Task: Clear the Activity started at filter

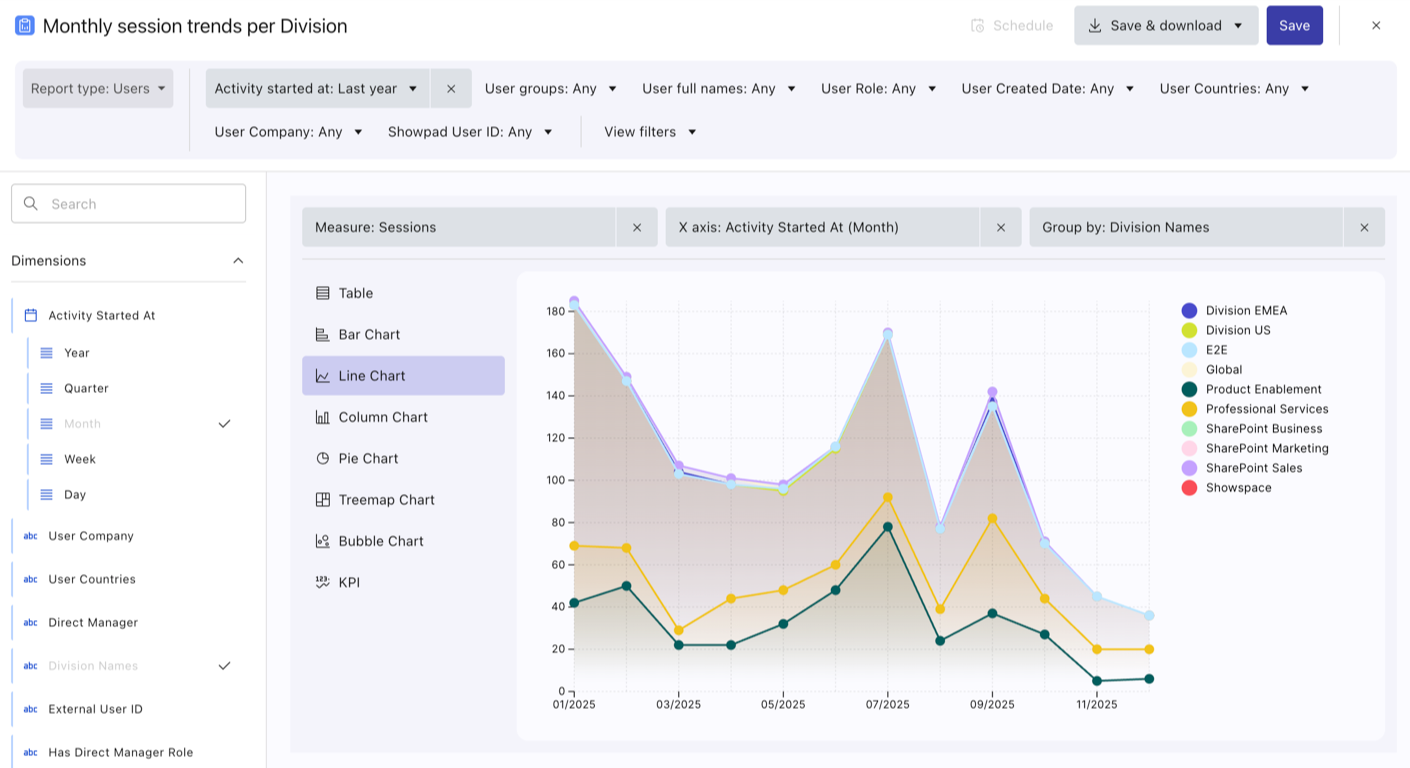Action: [x=451, y=88]
